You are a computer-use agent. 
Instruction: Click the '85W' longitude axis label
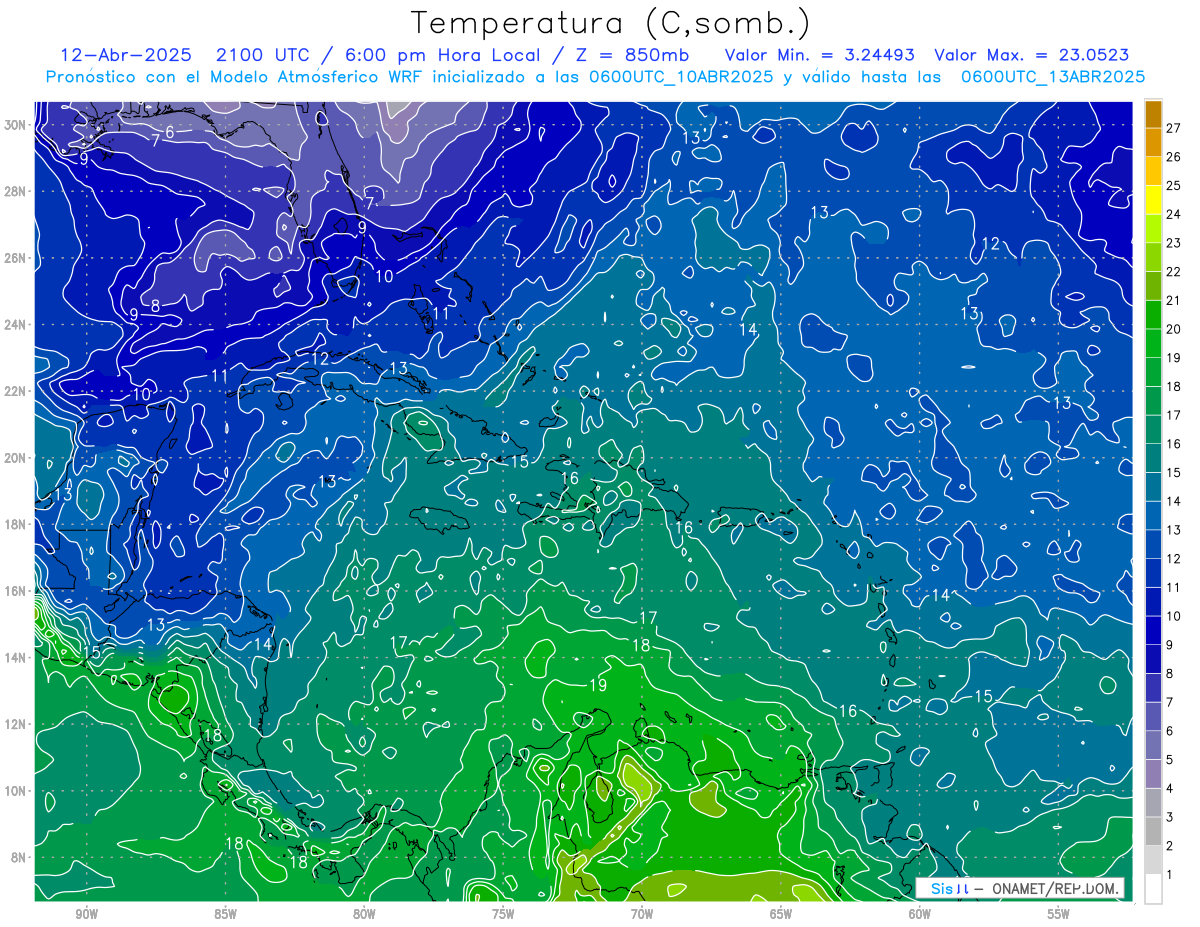(225, 914)
